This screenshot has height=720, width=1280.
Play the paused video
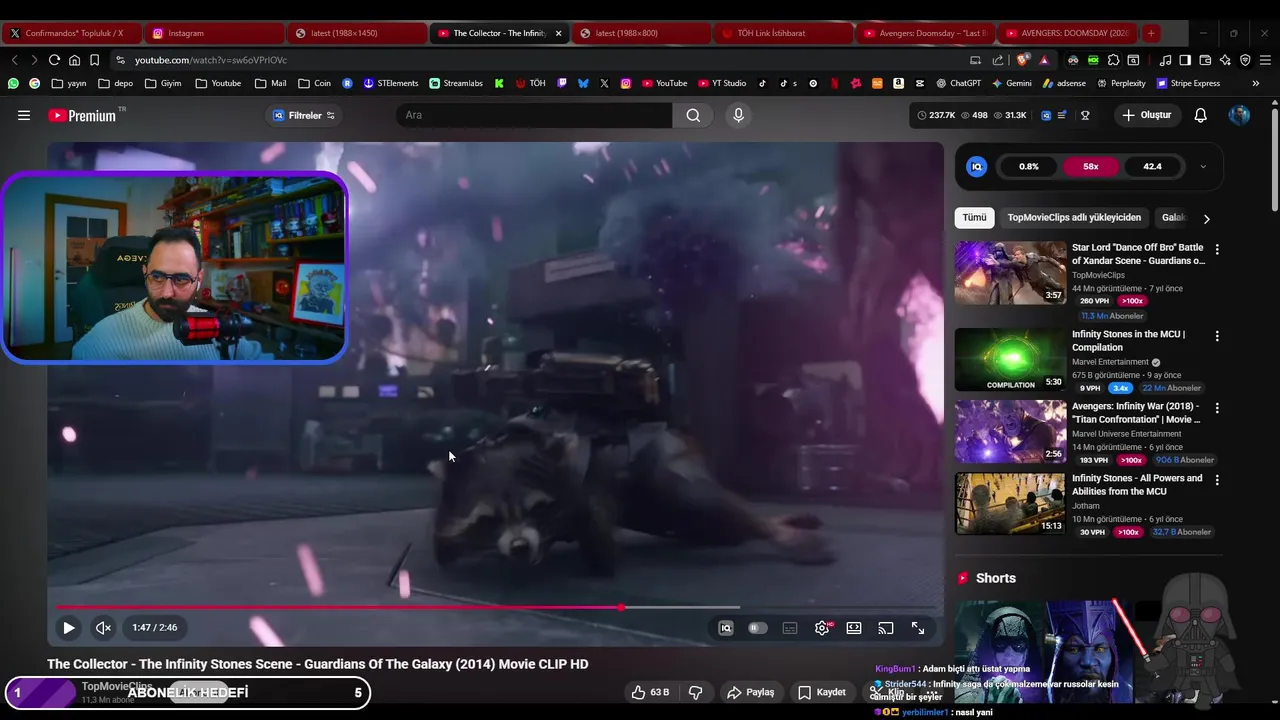point(69,628)
